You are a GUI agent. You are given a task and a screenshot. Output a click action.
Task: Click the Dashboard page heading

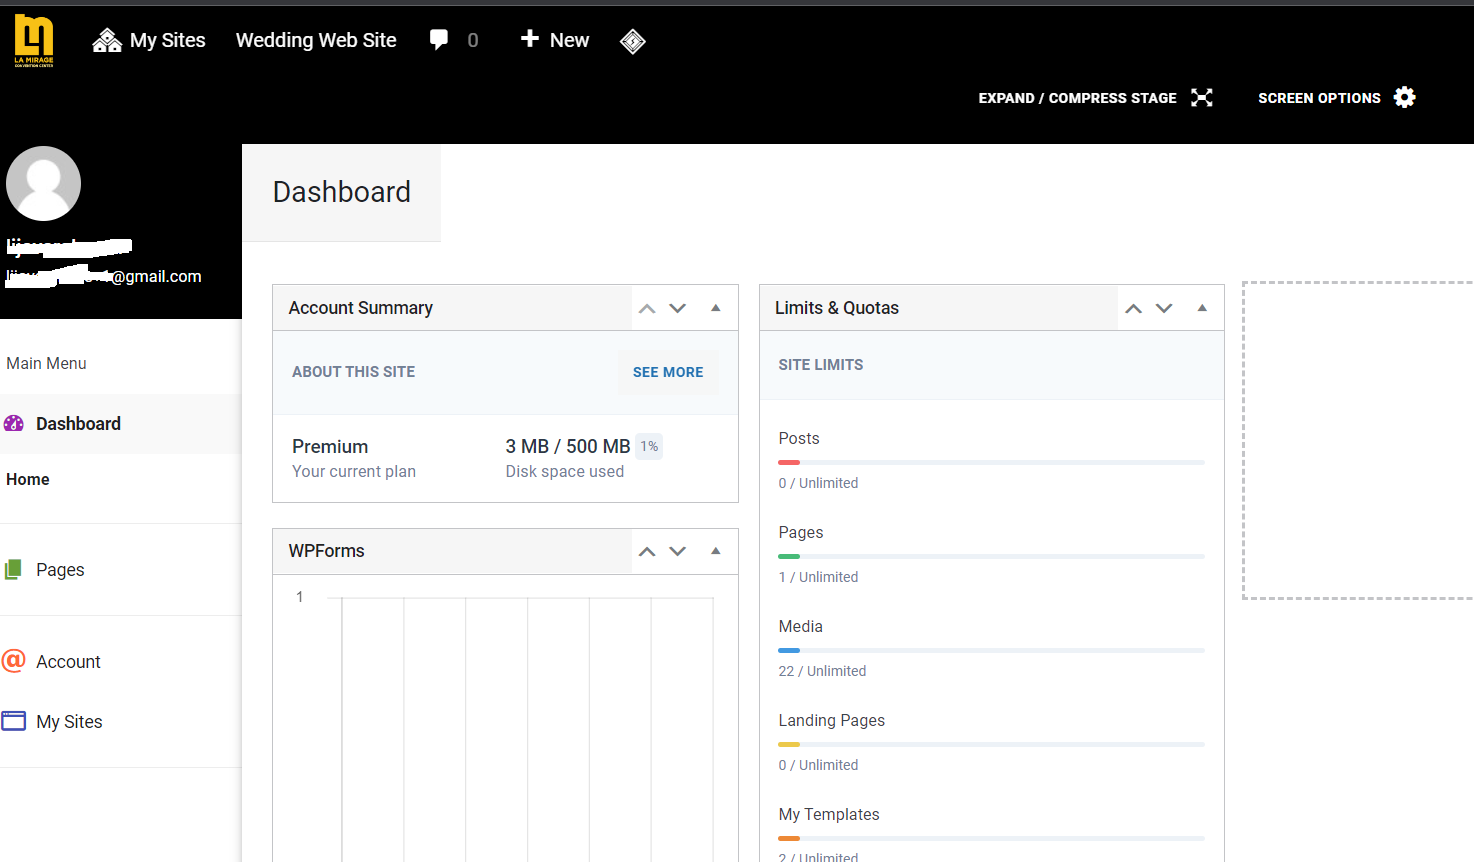(x=341, y=192)
